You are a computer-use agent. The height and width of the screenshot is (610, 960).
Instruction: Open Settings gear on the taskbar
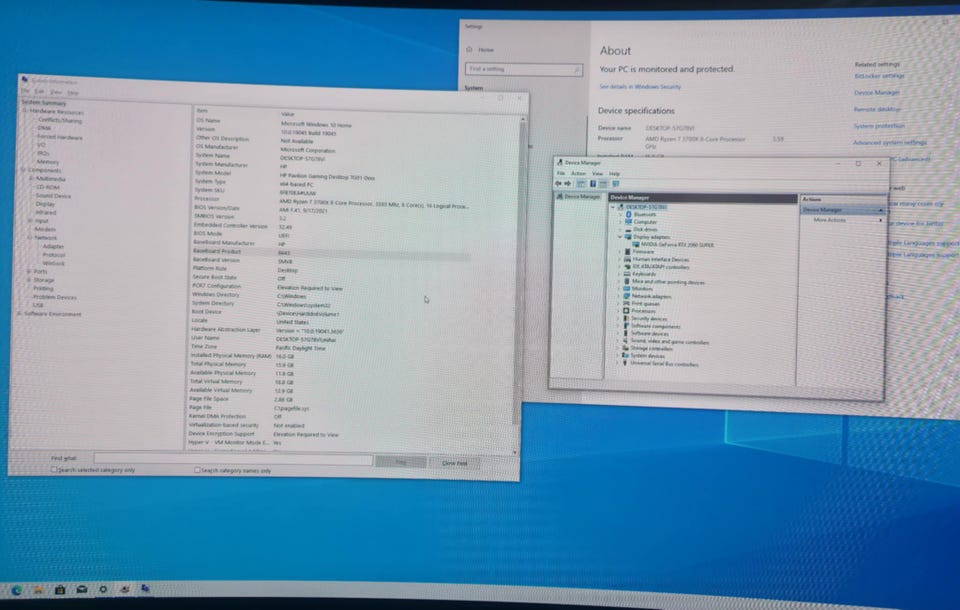[103, 589]
